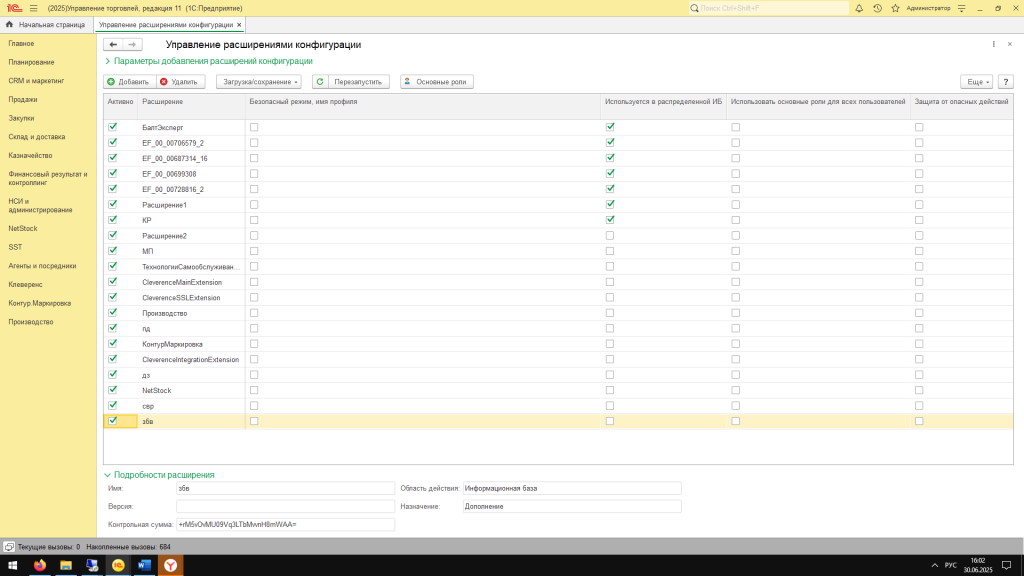The height and width of the screenshot is (576, 1024).
Task: Open the Главное section
Action: pos(22,44)
